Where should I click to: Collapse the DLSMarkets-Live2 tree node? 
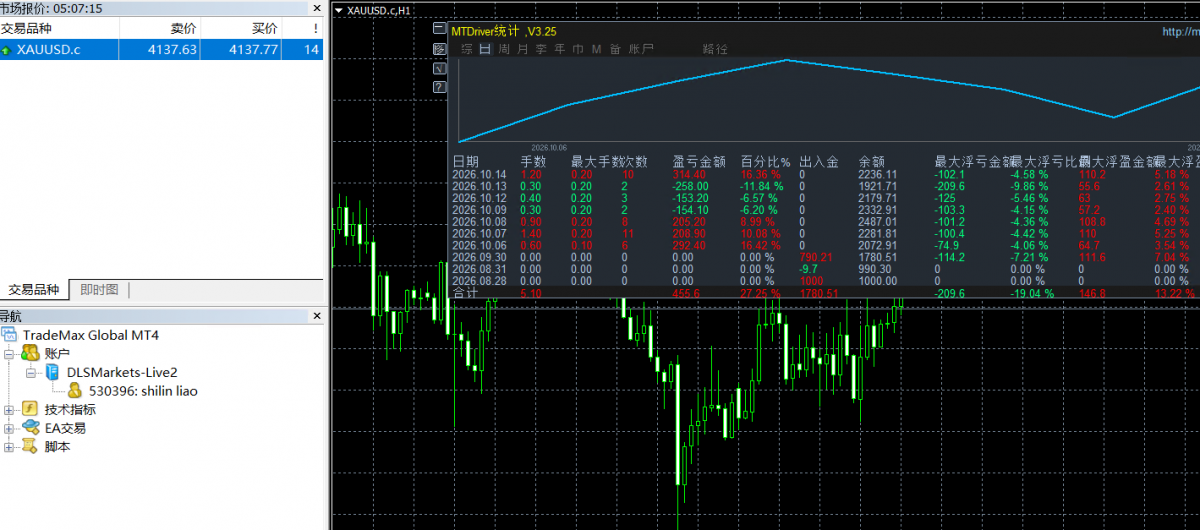click(x=31, y=372)
